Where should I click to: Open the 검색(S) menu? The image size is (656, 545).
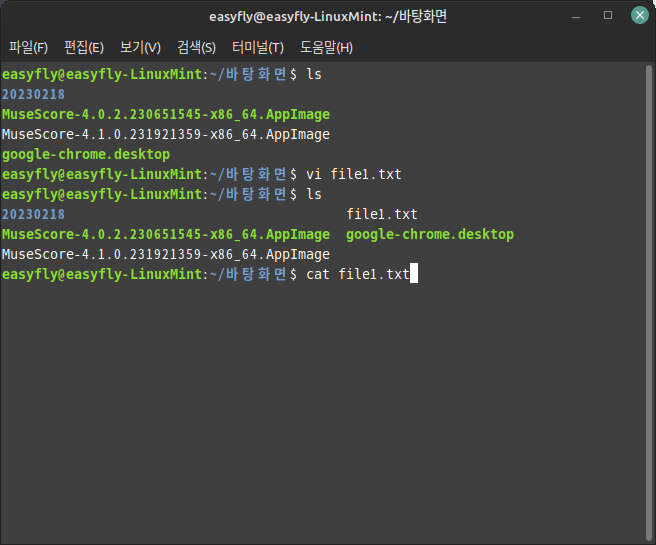coord(196,47)
